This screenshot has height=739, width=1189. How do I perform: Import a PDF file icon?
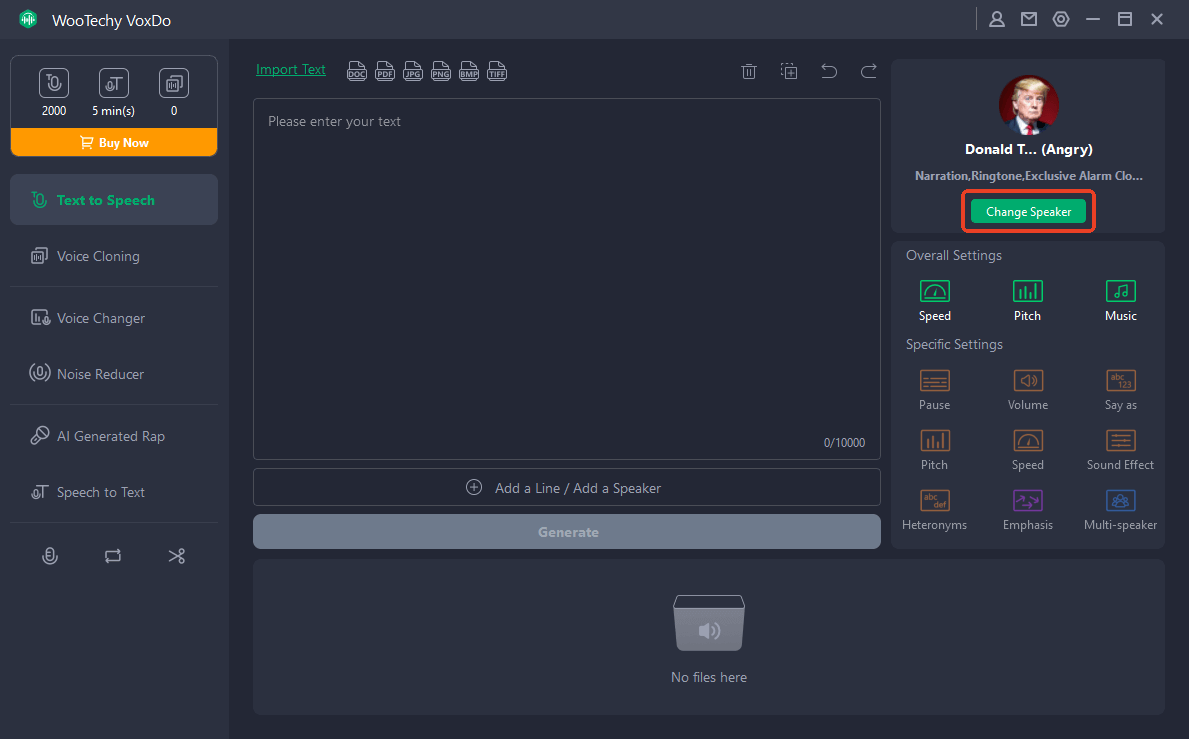pyautogui.click(x=384, y=71)
